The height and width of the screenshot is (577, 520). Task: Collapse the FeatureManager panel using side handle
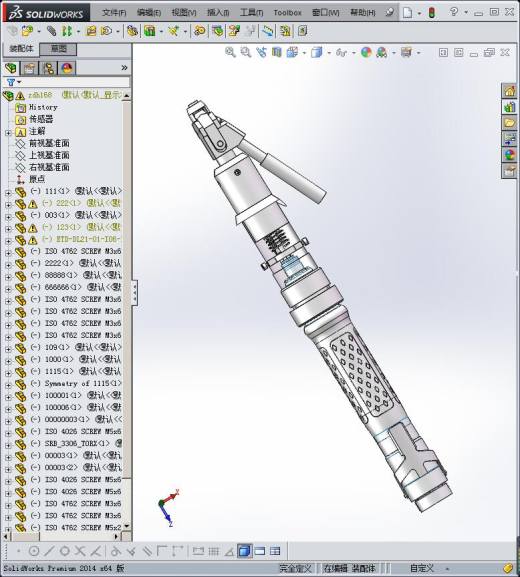(135, 293)
